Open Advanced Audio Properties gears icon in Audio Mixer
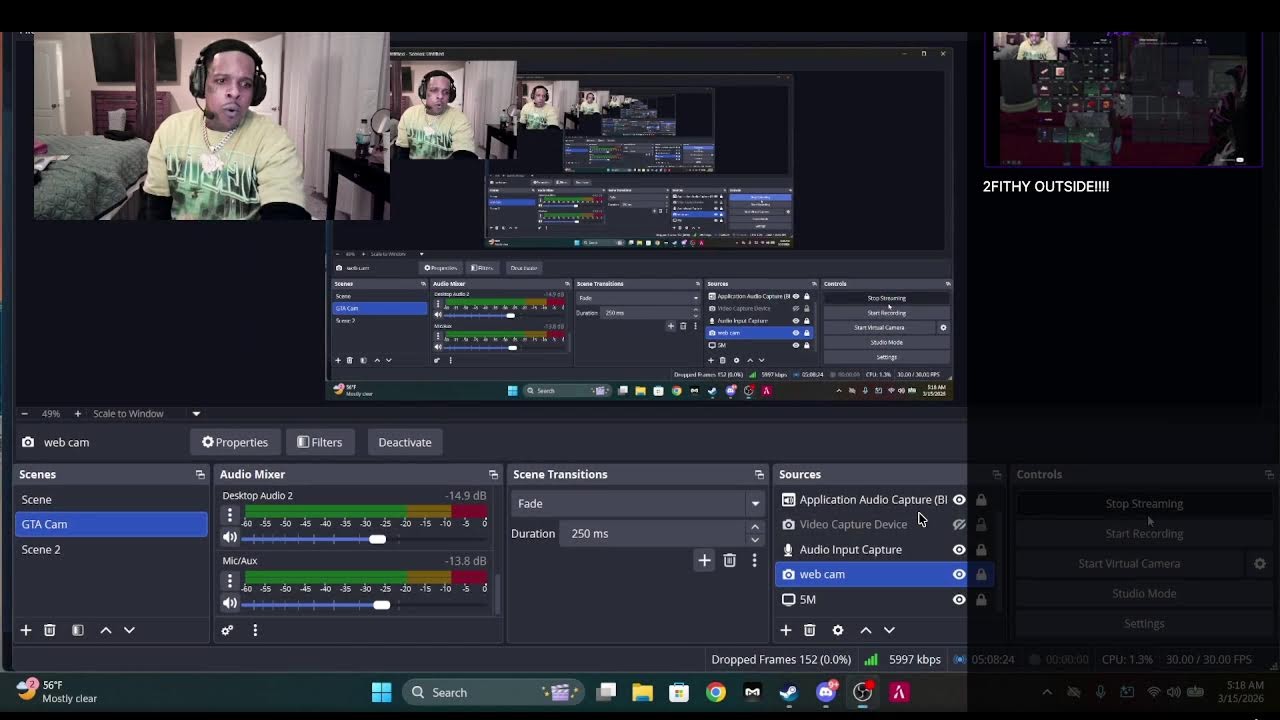The image size is (1280, 720). point(227,630)
